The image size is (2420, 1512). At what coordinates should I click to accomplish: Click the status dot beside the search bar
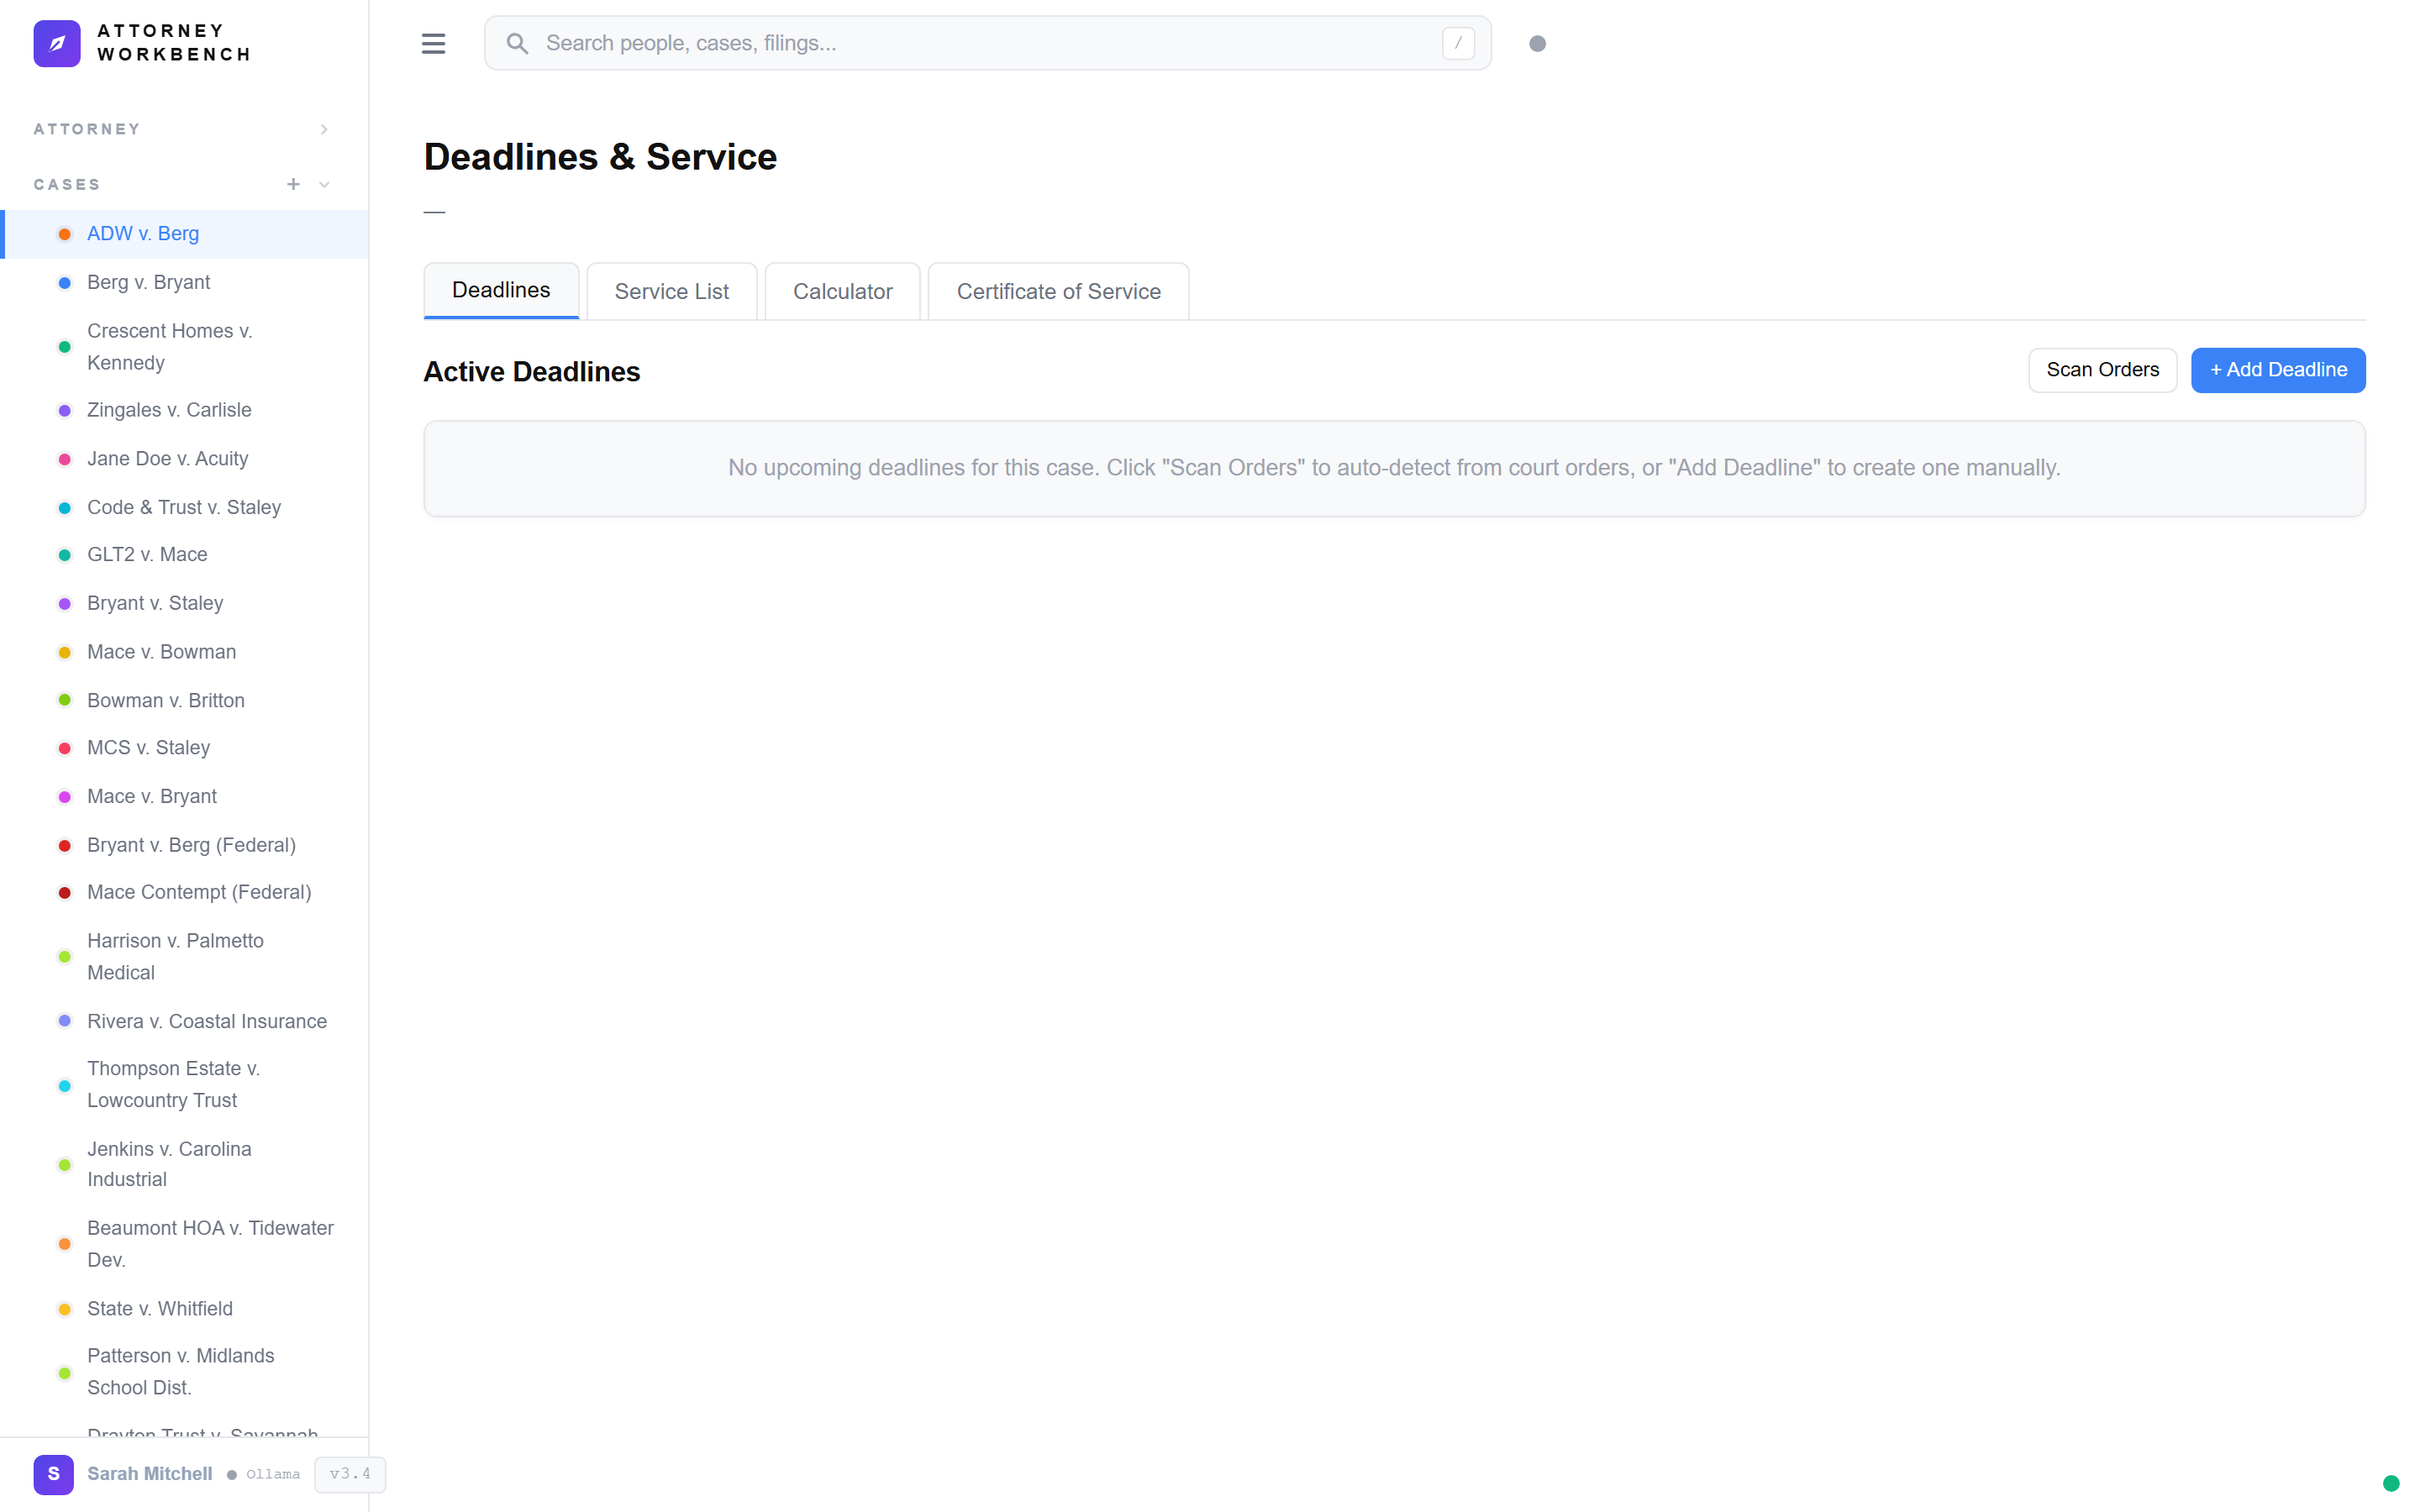[x=1538, y=43]
